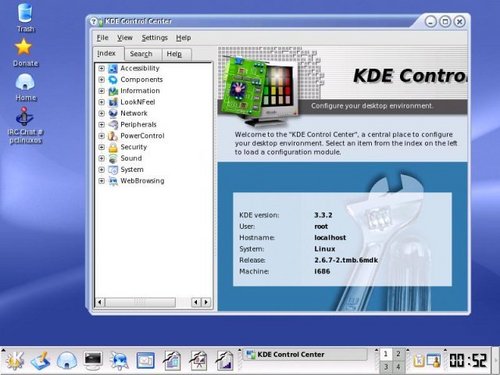Screen dimensions: 500x375
Task: Expand the LookNFeel category
Action: click(102, 102)
